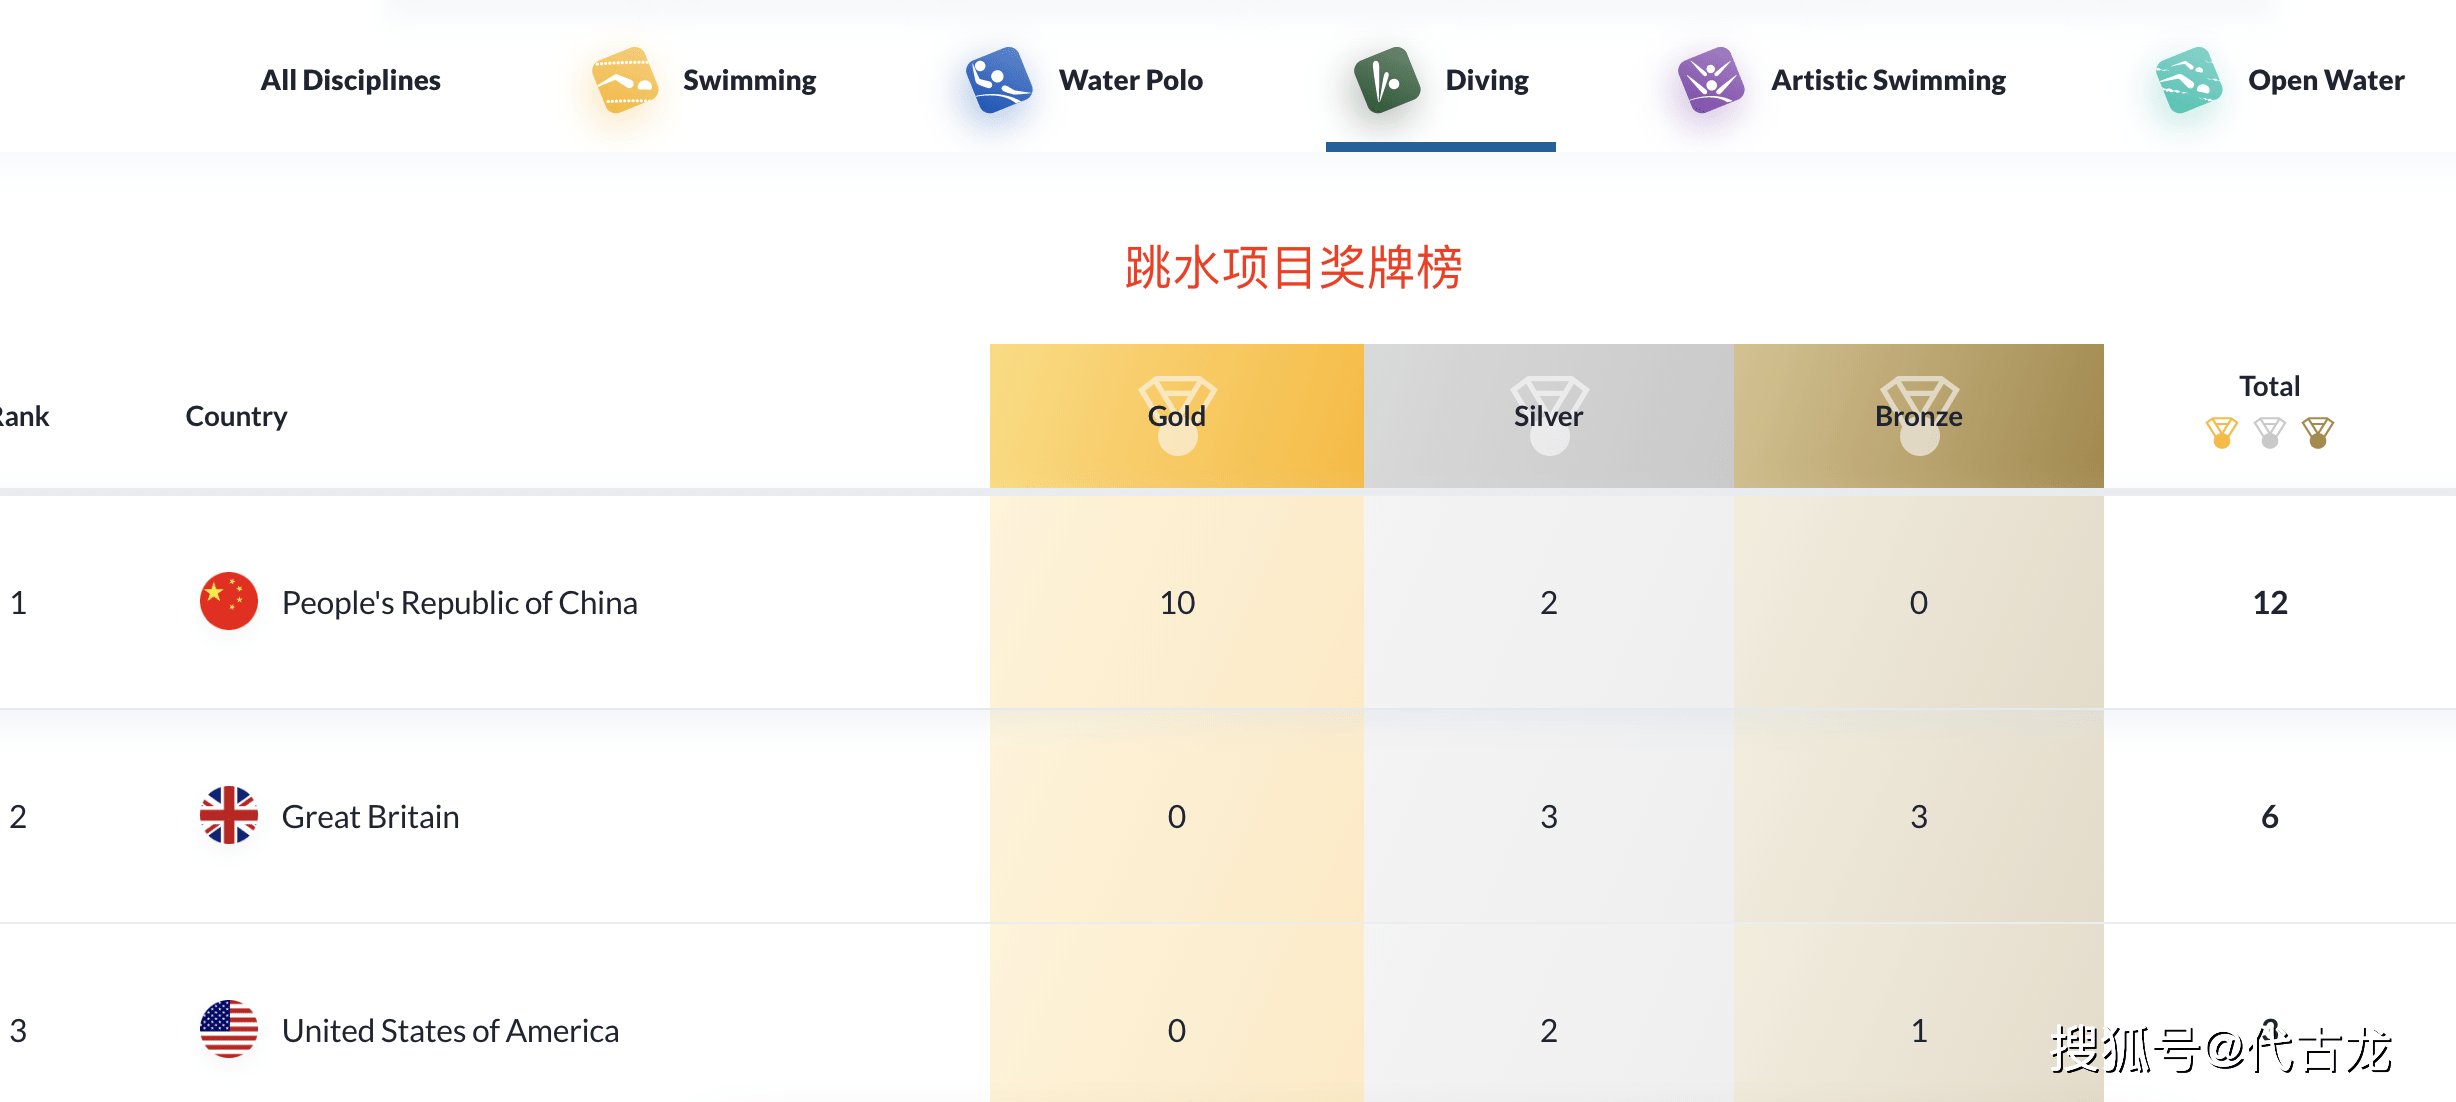Image resolution: width=2456 pixels, height=1102 pixels.
Task: Click the Great Britain flag icon
Action: 229,815
